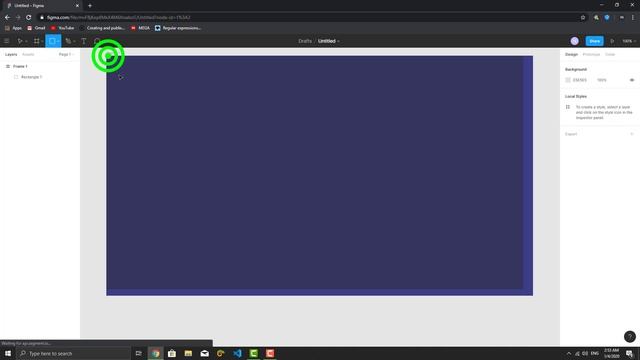
Task: Switch to the Prototype tab
Action: click(591, 54)
